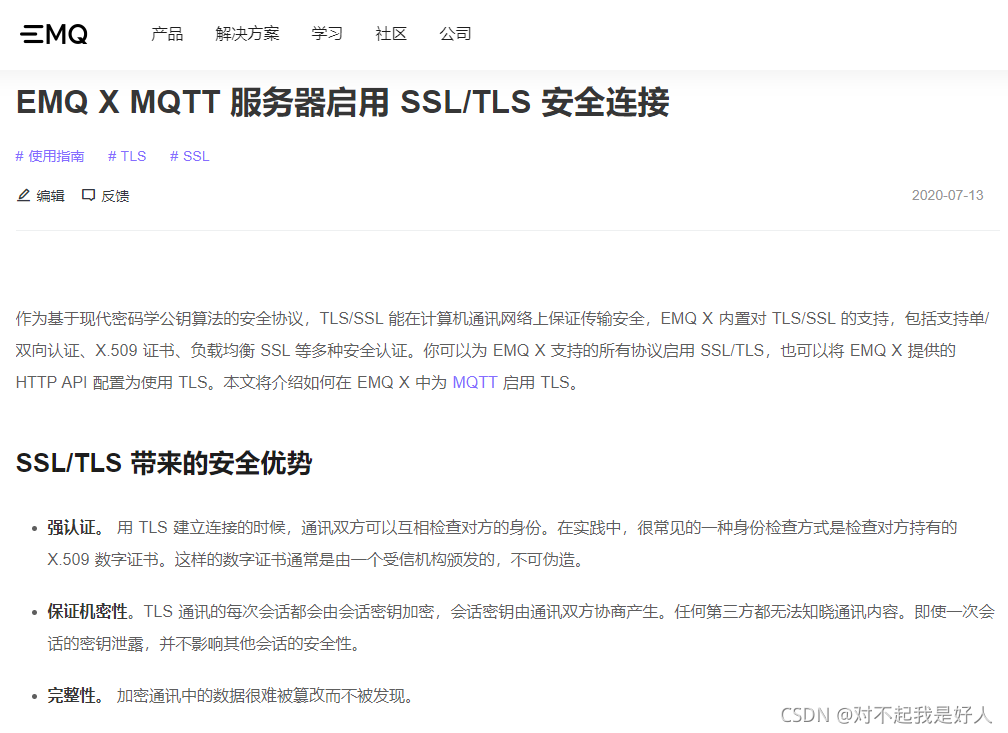Open the # 使用指南 tag
Viewport: 1008px width, 733px height.
(50, 156)
